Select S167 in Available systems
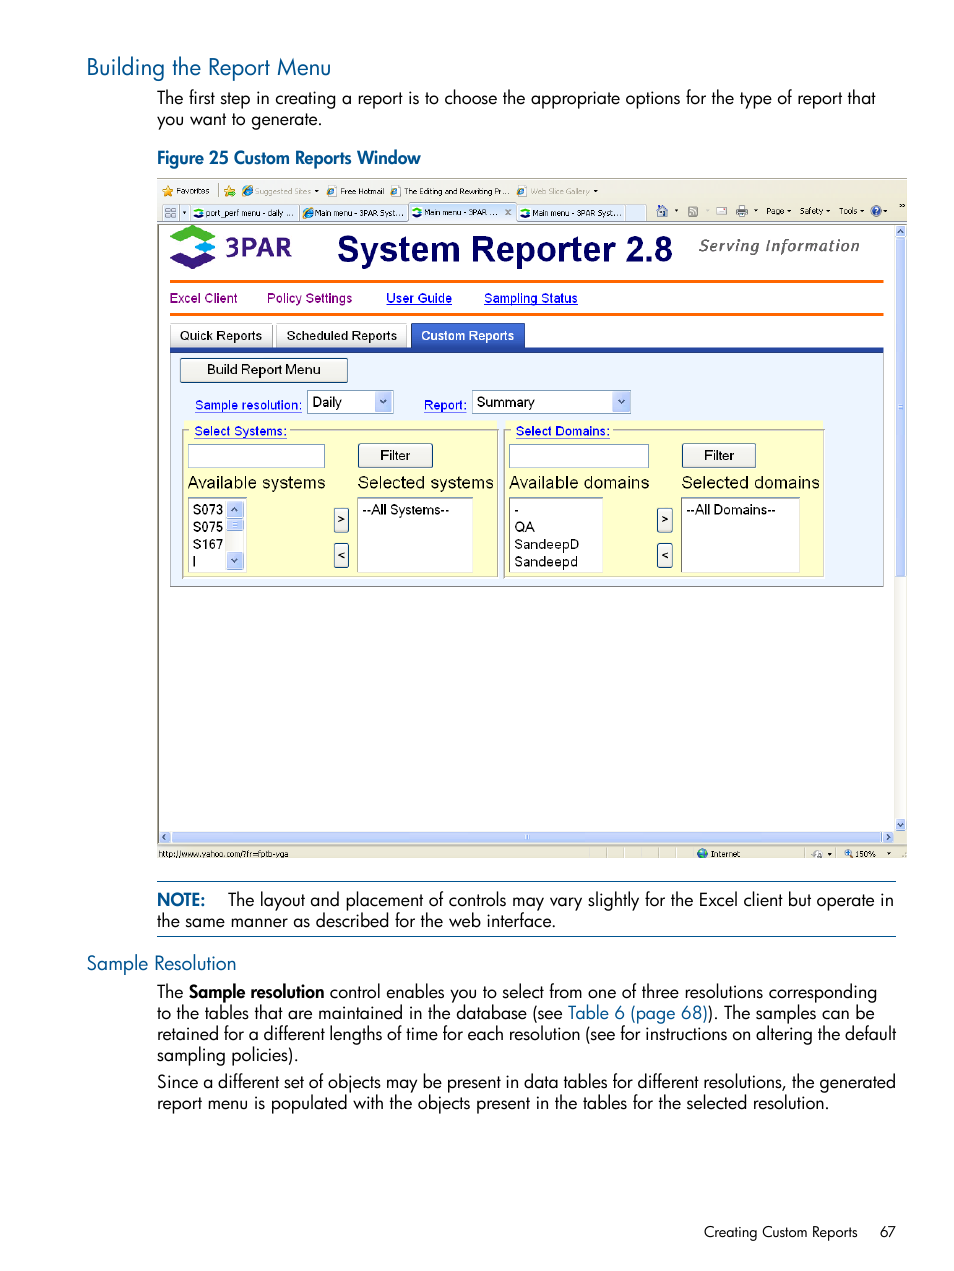954x1271 pixels. [x=208, y=544]
